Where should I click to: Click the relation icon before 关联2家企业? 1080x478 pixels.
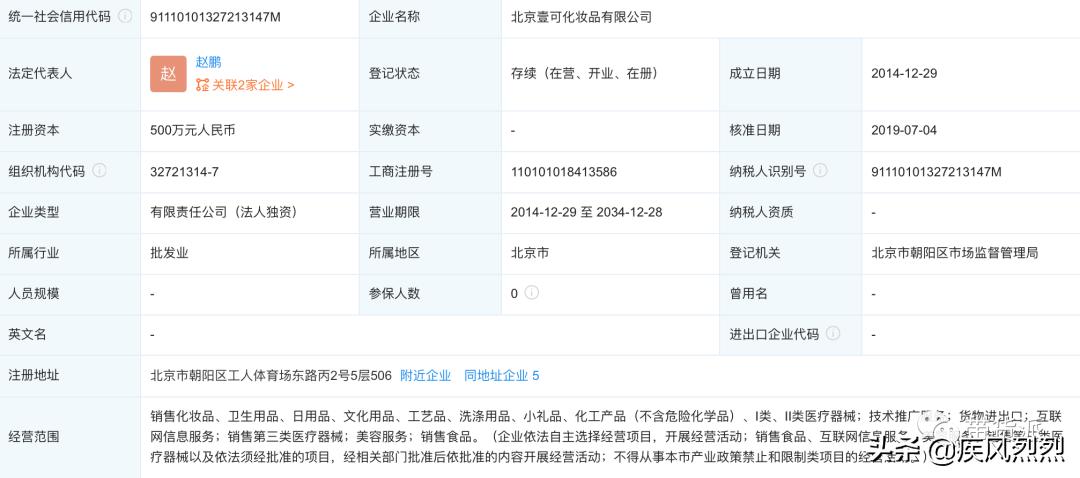click(x=202, y=85)
